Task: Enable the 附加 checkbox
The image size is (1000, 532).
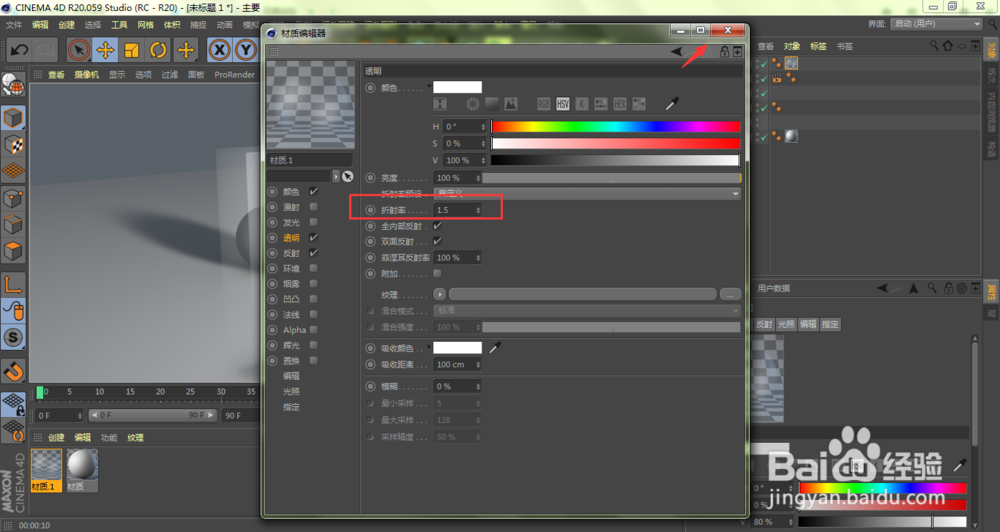Action: (437, 273)
